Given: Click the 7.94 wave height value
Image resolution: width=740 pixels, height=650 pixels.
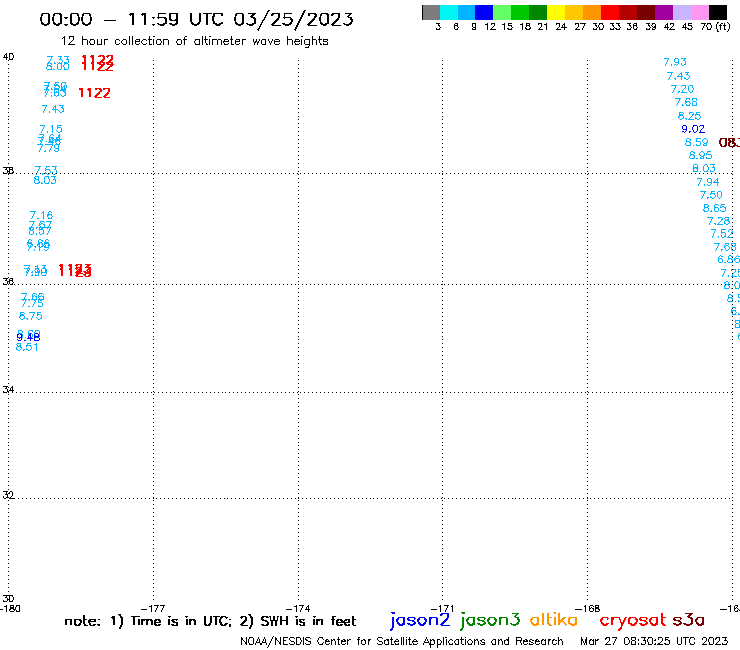Looking at the screenshot, I should pos(708,182).
